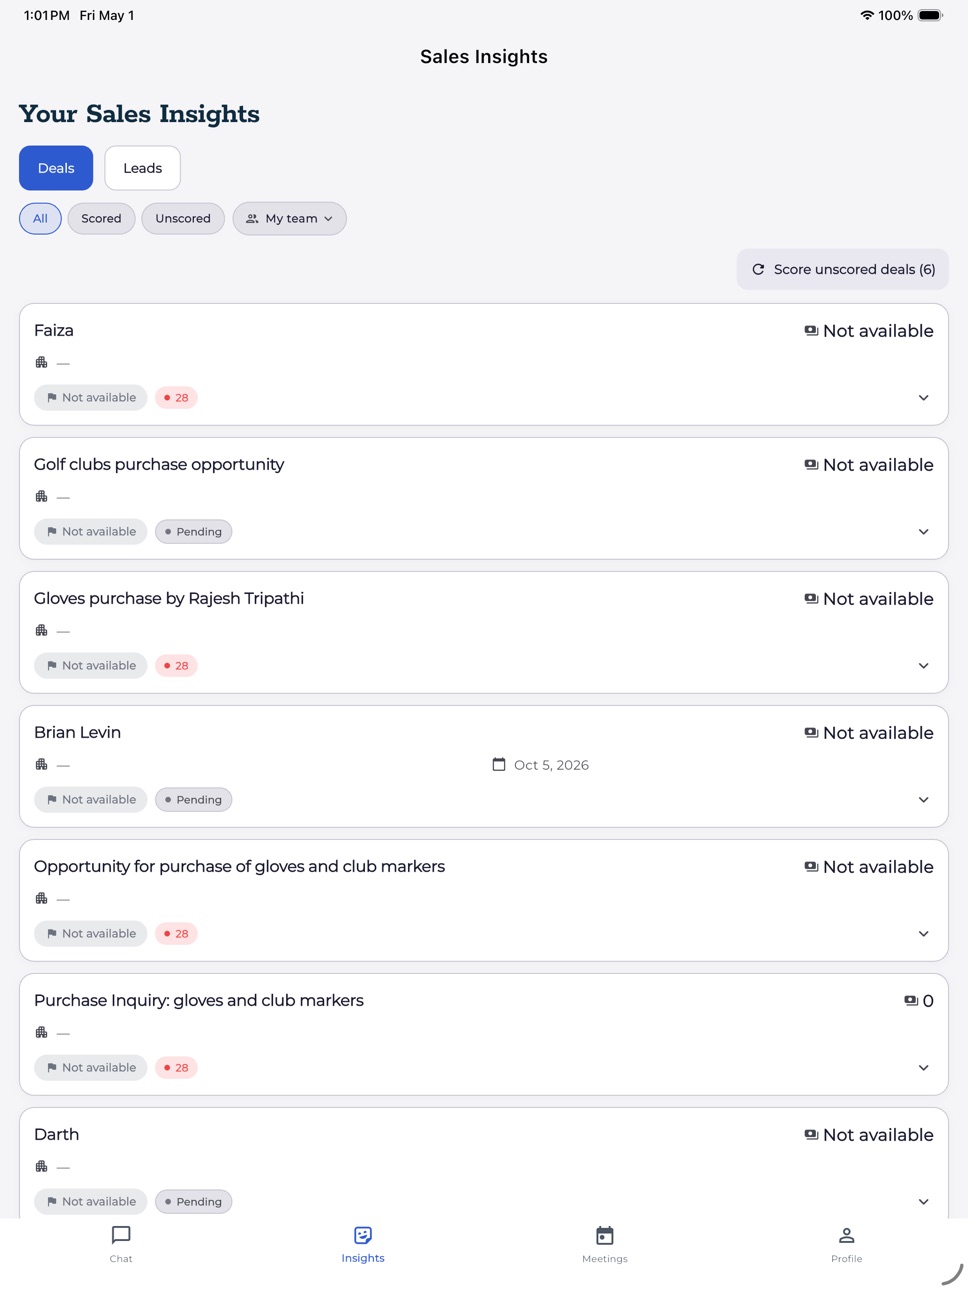Click the flag stage badge on Faiza card
The width and height of the screenshot is (968, 1290).
point(91,398)
